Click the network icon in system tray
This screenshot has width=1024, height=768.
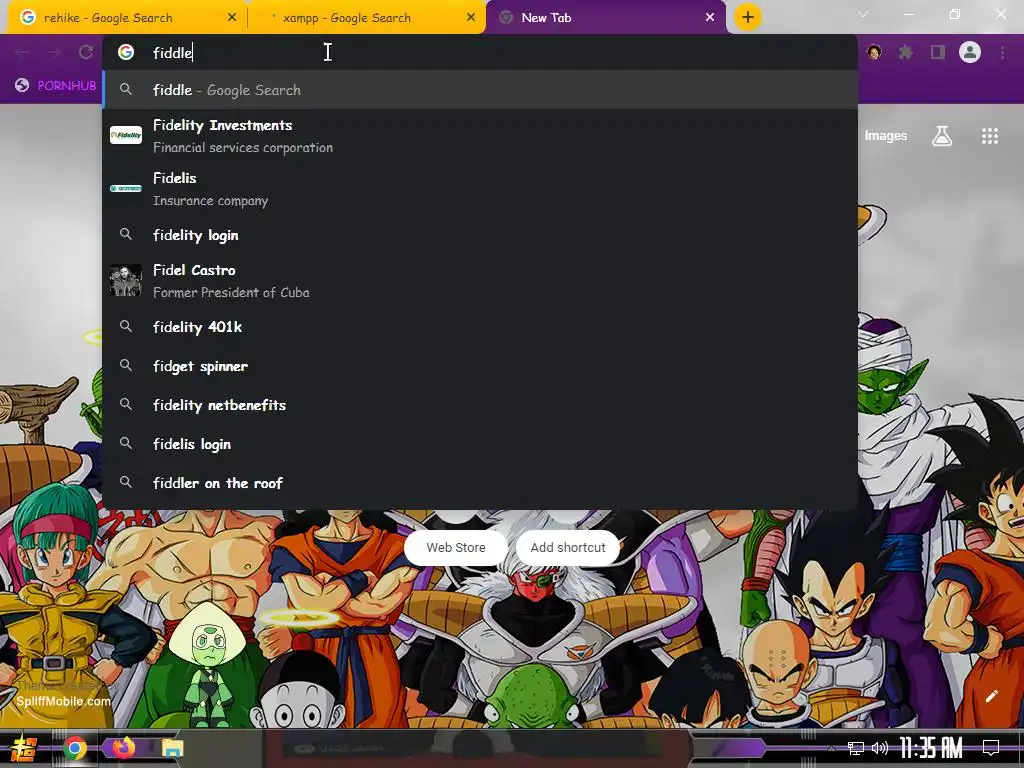point(856,748)
